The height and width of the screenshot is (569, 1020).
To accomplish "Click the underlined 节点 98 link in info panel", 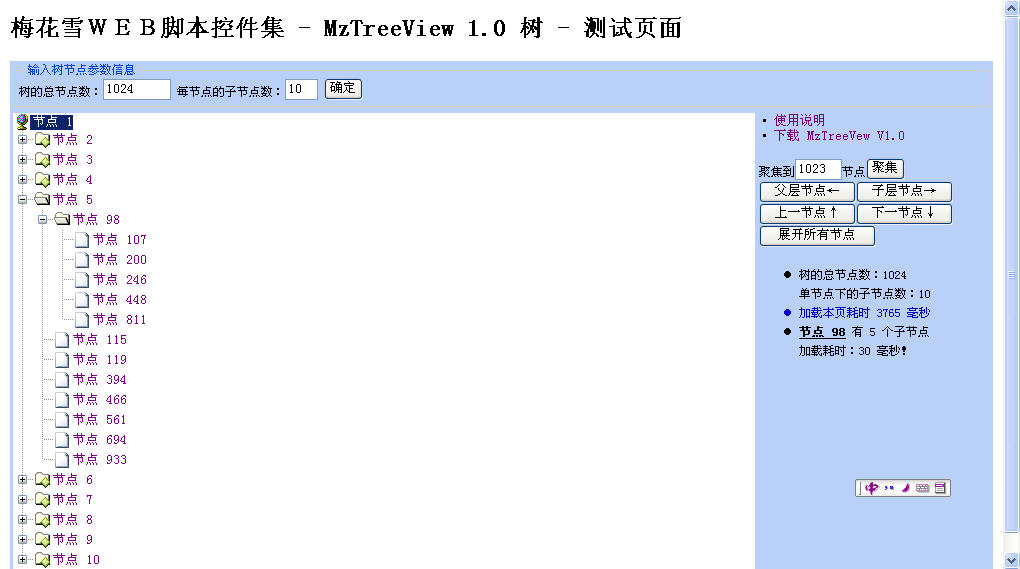I will click(x=822, y=332).
